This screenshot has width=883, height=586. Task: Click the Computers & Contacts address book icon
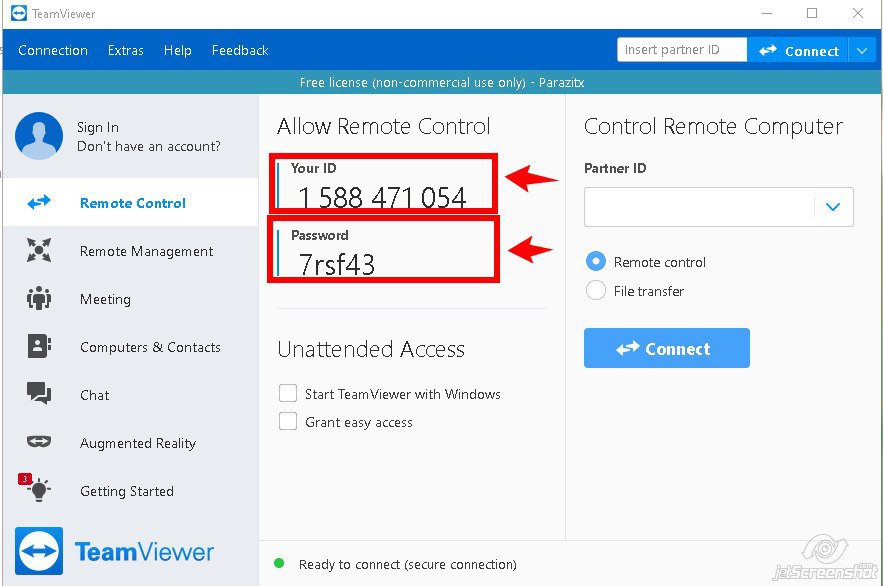[39, 347]
